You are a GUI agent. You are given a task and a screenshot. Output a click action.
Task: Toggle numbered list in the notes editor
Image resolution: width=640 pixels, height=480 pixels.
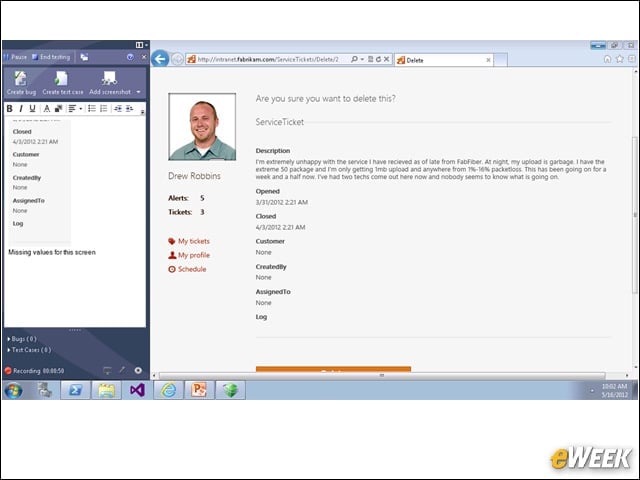coord(104,109)
